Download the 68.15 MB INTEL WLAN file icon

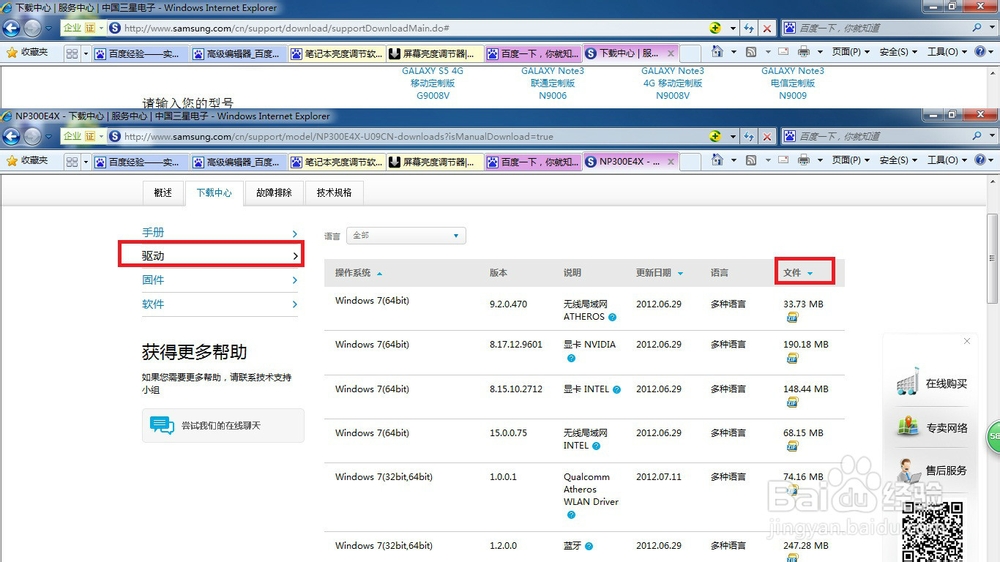click(792, 446)
